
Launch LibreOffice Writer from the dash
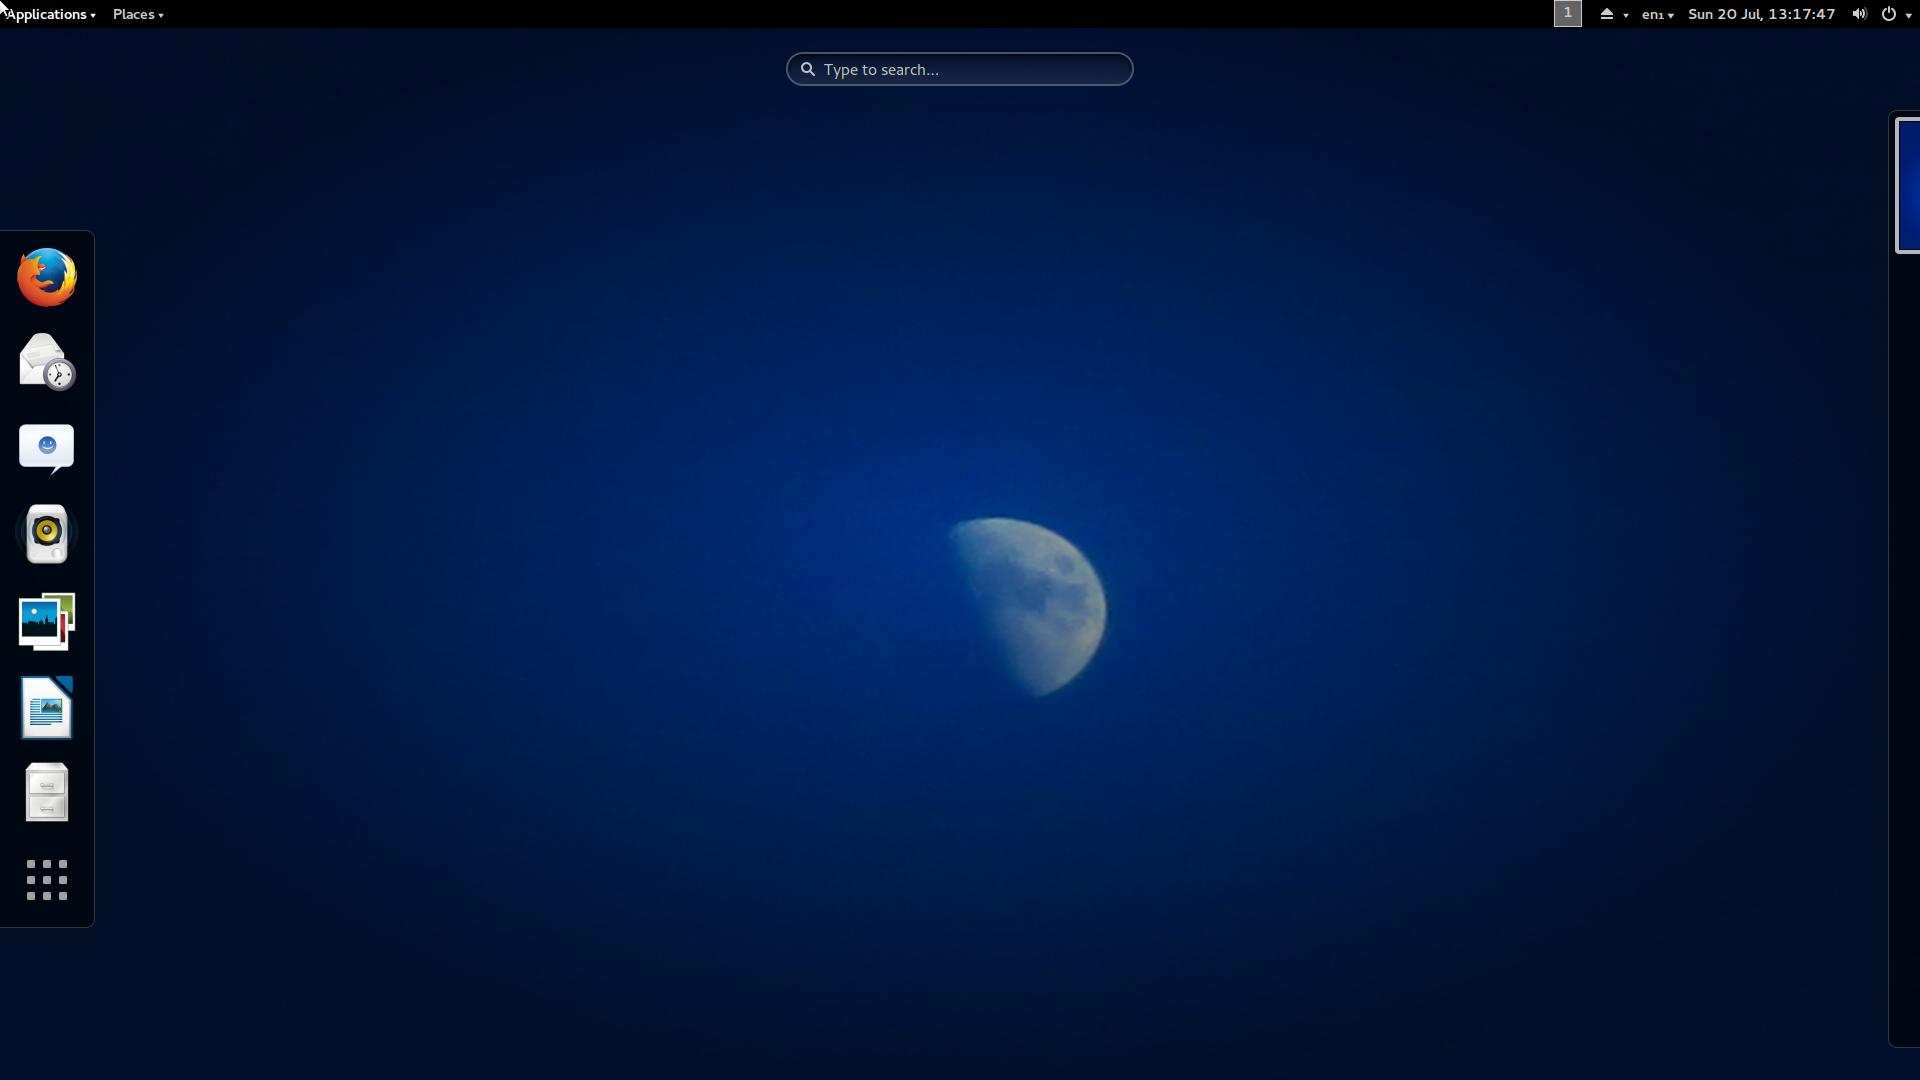47,707
